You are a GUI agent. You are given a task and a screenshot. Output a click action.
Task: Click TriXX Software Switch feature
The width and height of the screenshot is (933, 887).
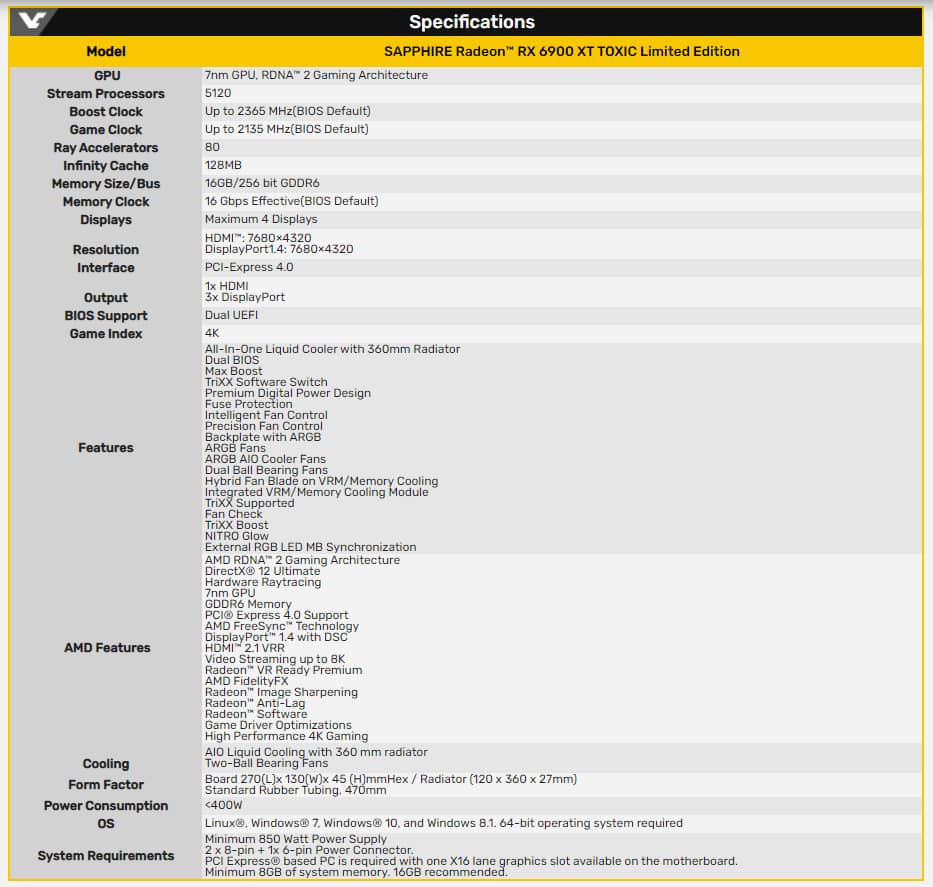[266, 382]
